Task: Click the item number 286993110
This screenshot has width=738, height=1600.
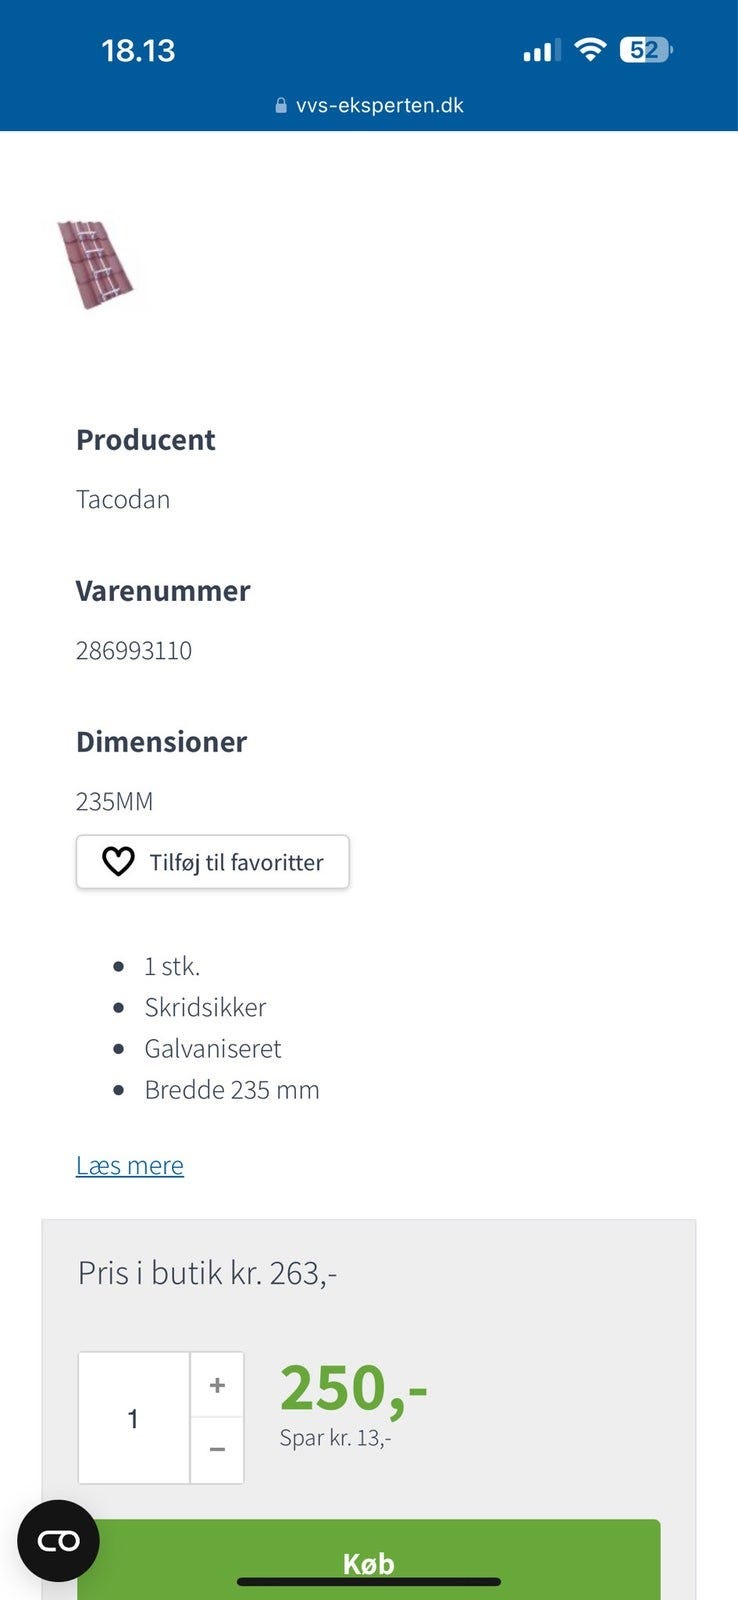Action: [x=134, y=650]
